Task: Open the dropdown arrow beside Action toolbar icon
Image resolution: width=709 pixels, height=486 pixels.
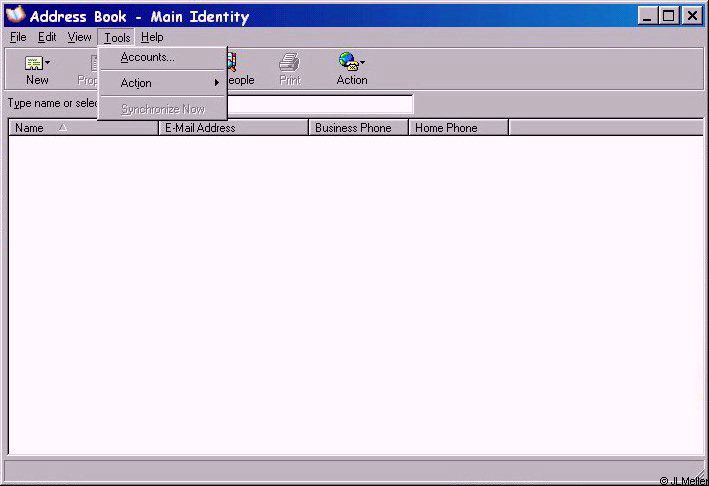Action: (362, 62)
